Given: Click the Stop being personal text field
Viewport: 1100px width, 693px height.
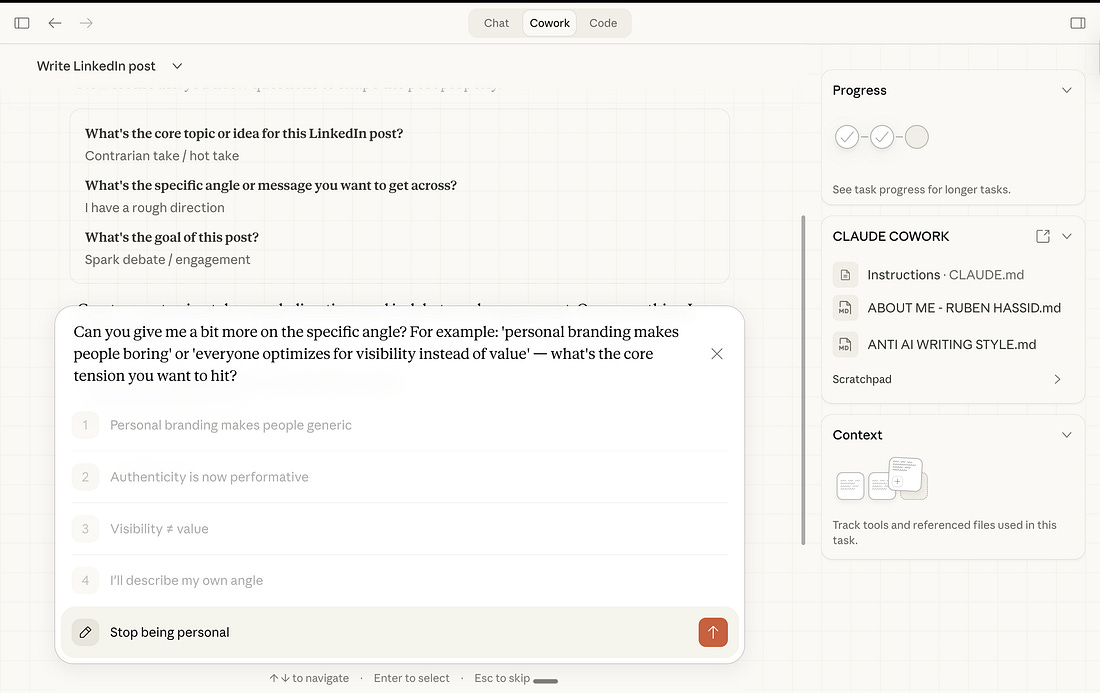Looking at the screenshot, I should click(x=400, y=632).
